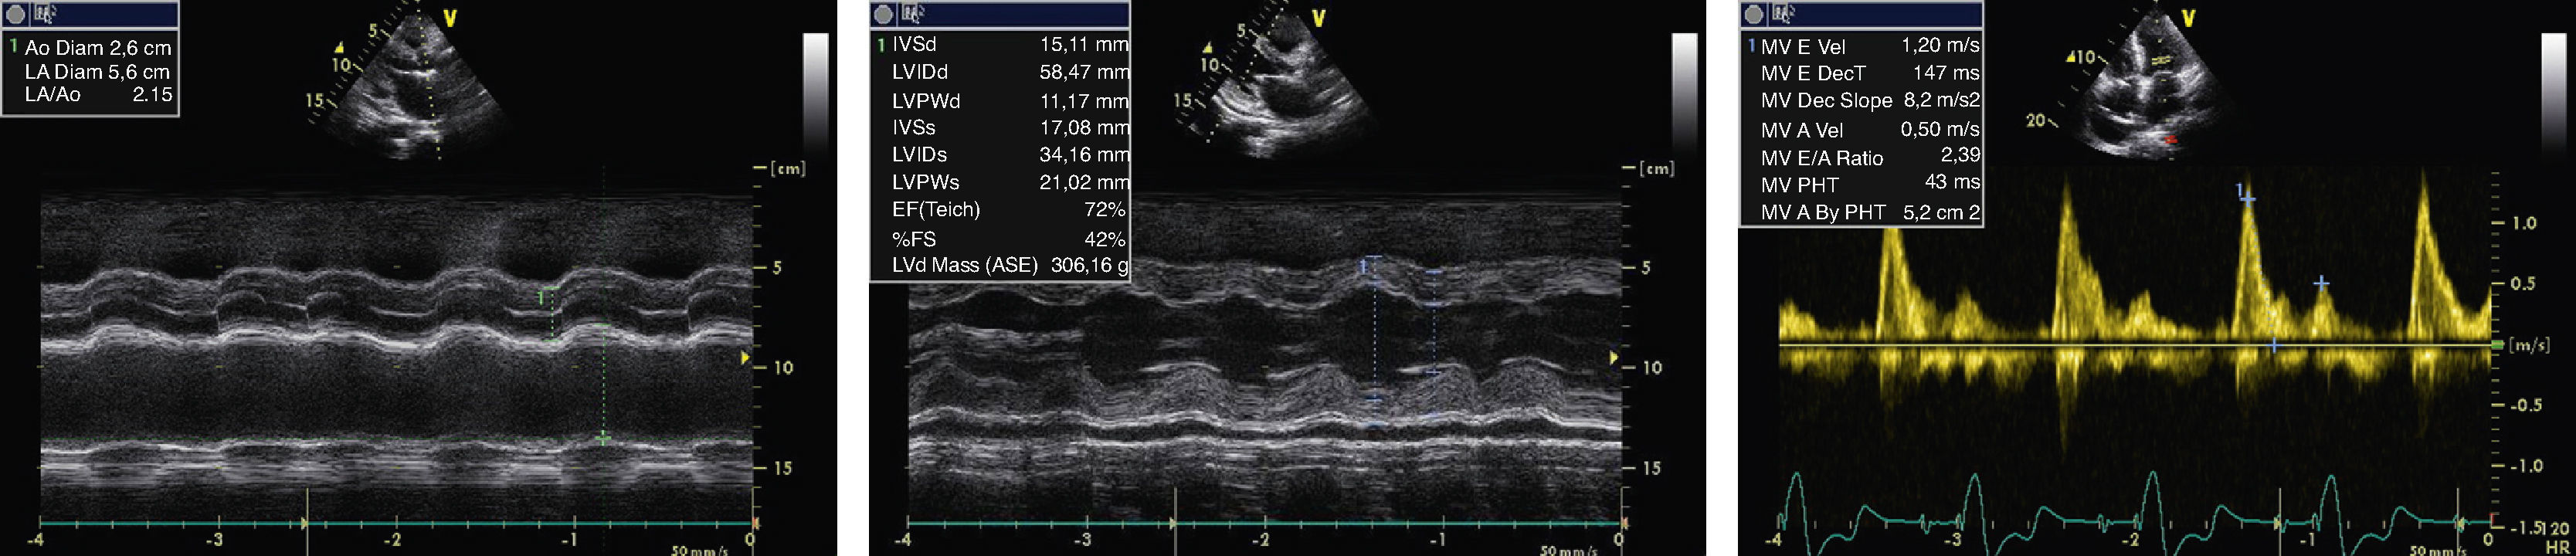Click the yellow V probe marker in the LVIDd panel
The image size is (2576, 556).
(1318, 19)
